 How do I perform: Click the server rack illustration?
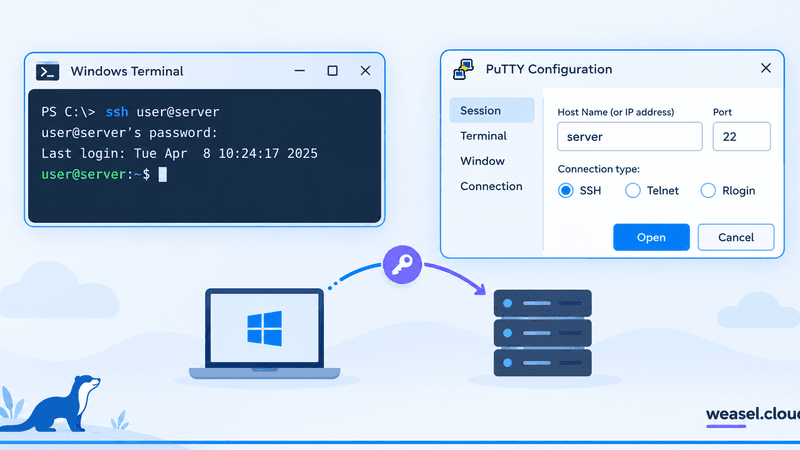(542, 333)
